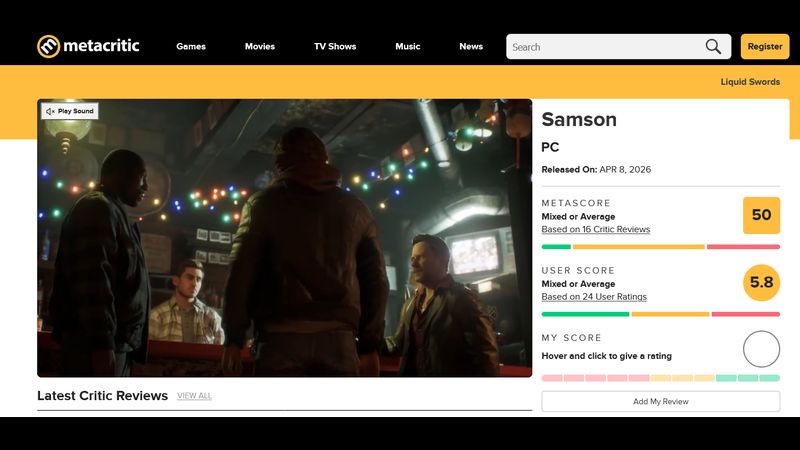Click the User Score 5.8 badge
Viewport: 800px width, 450px height.
click(x=761, y=283)
